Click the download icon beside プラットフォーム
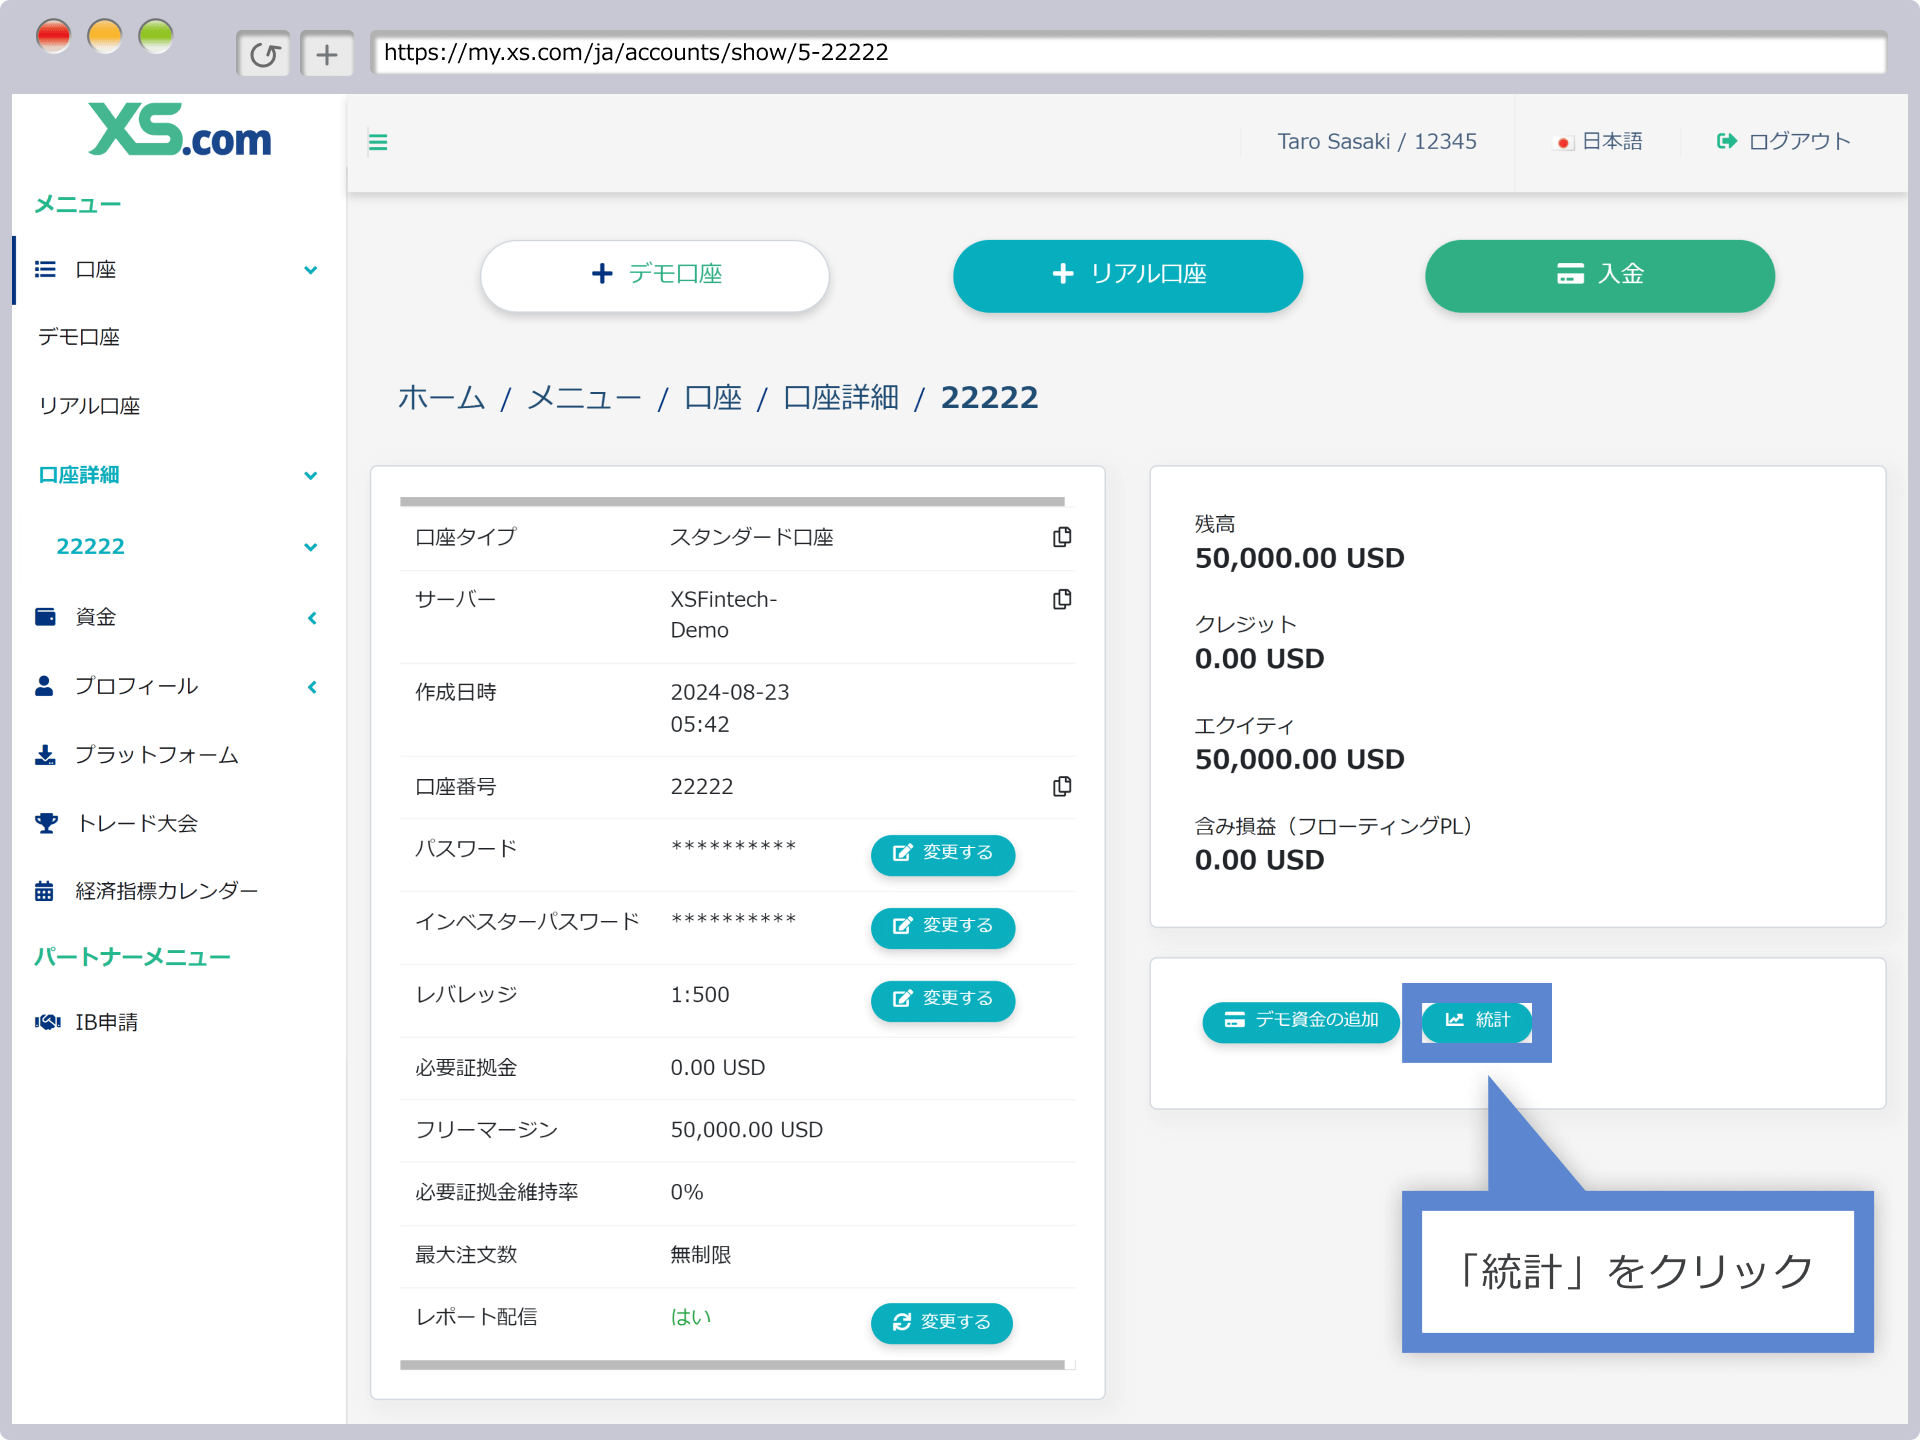This screenshot has height=1440, width=1920. point(45,754)
